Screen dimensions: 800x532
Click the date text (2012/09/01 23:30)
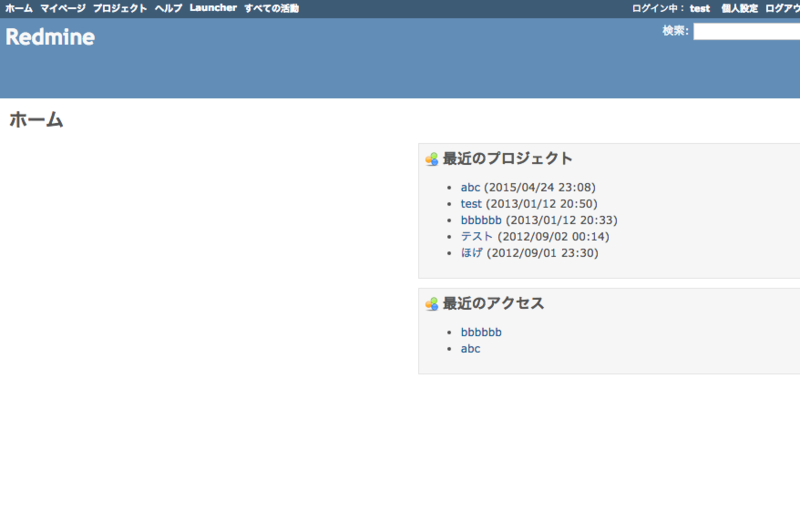click(542, 252)
